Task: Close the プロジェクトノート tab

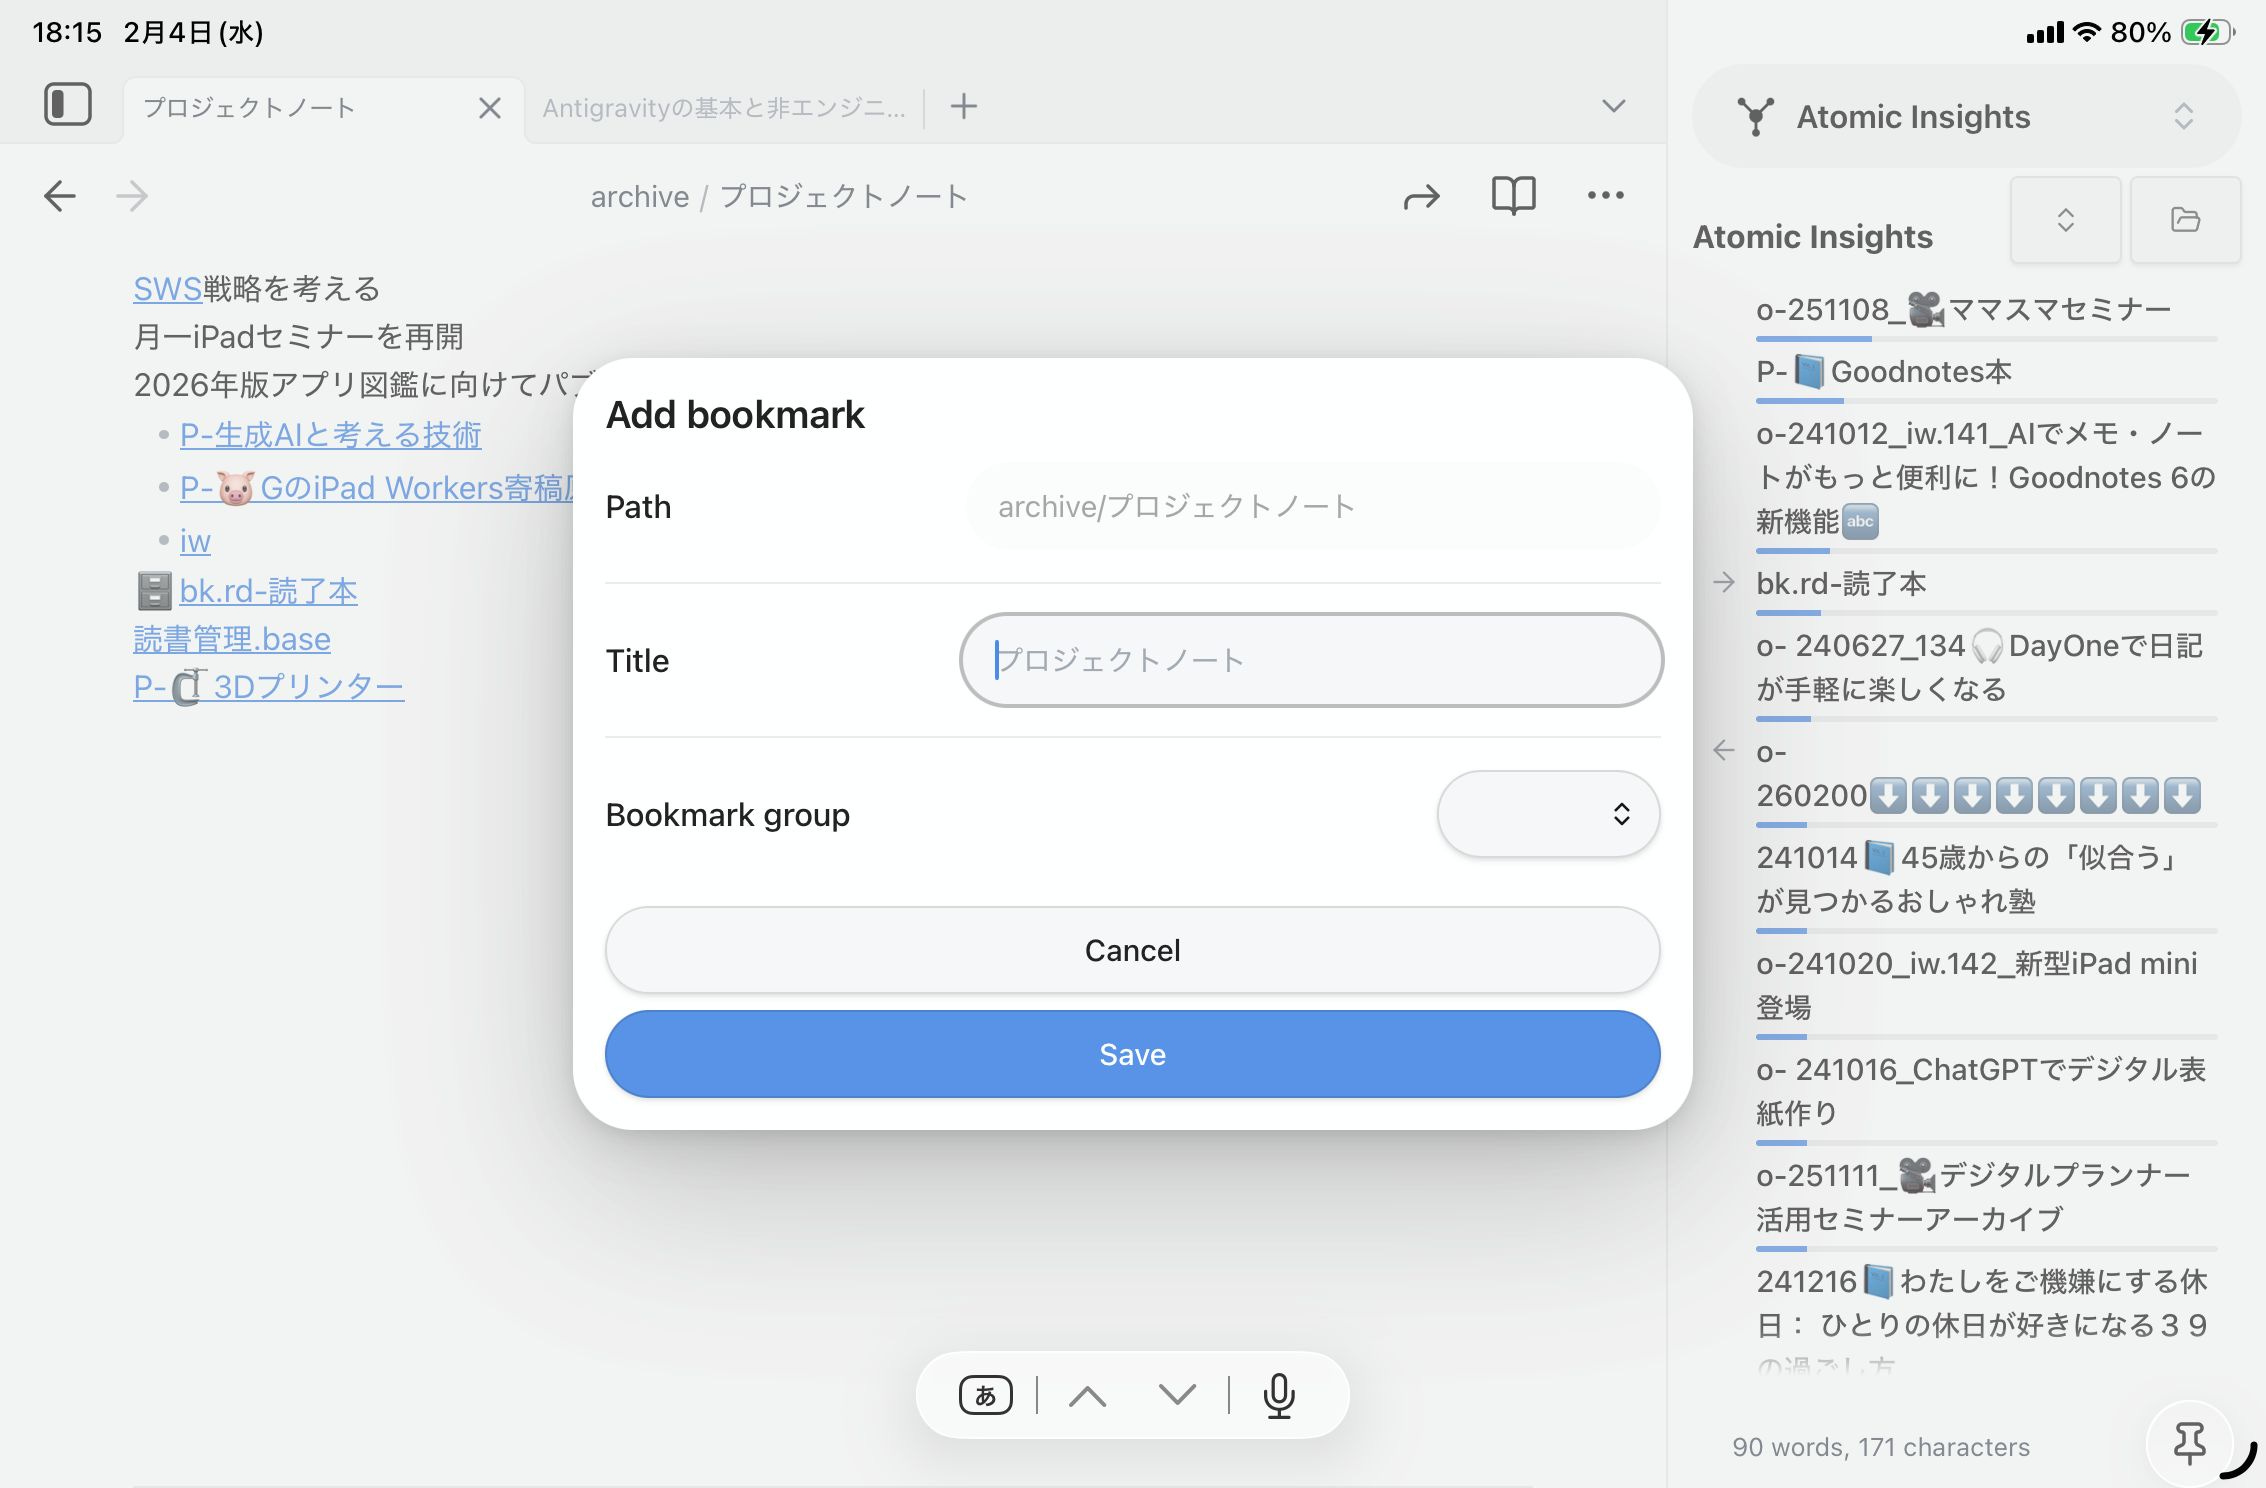Action: [489, 108]
